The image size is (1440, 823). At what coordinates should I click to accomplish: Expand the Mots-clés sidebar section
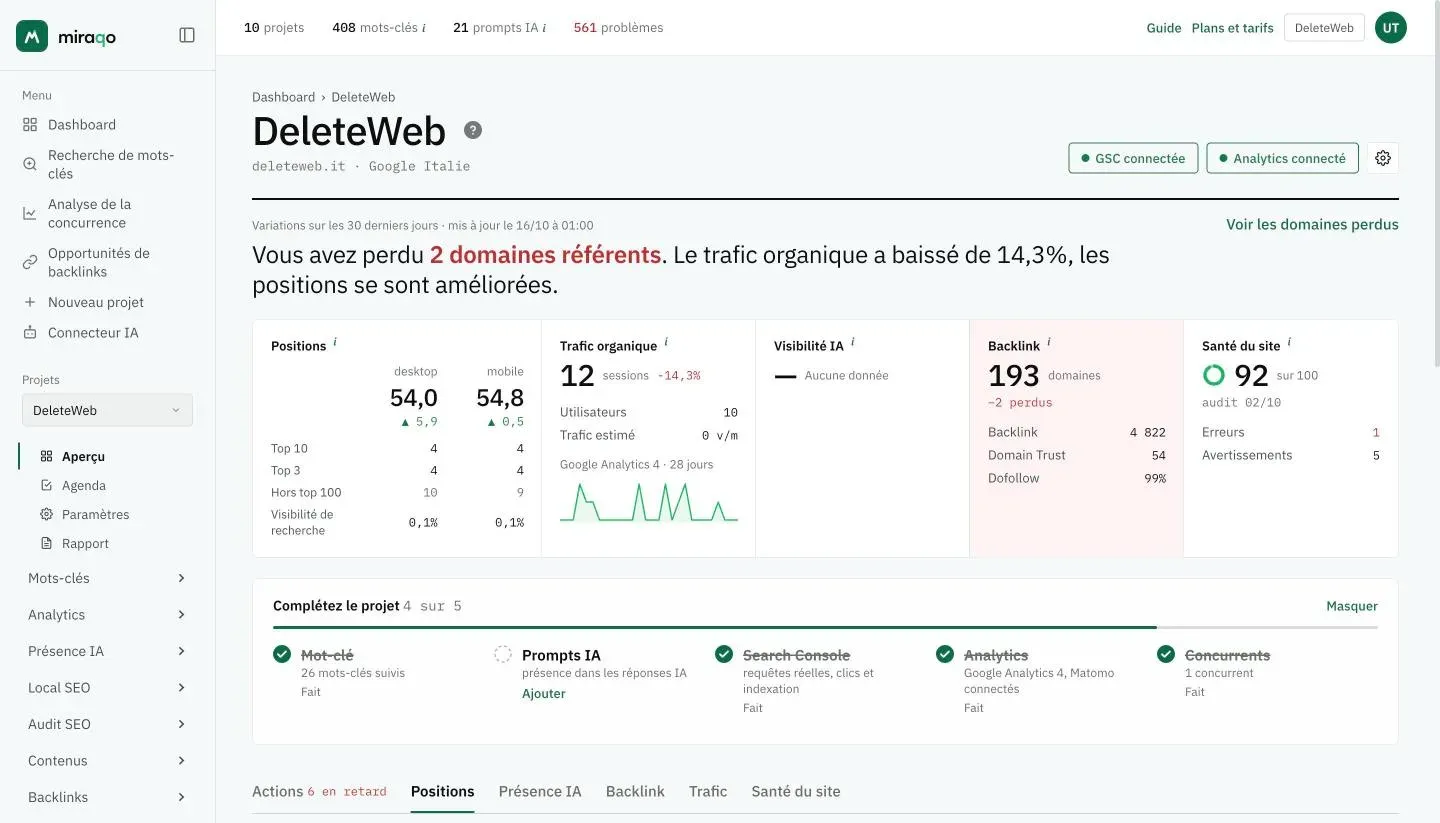click(107, 578)
